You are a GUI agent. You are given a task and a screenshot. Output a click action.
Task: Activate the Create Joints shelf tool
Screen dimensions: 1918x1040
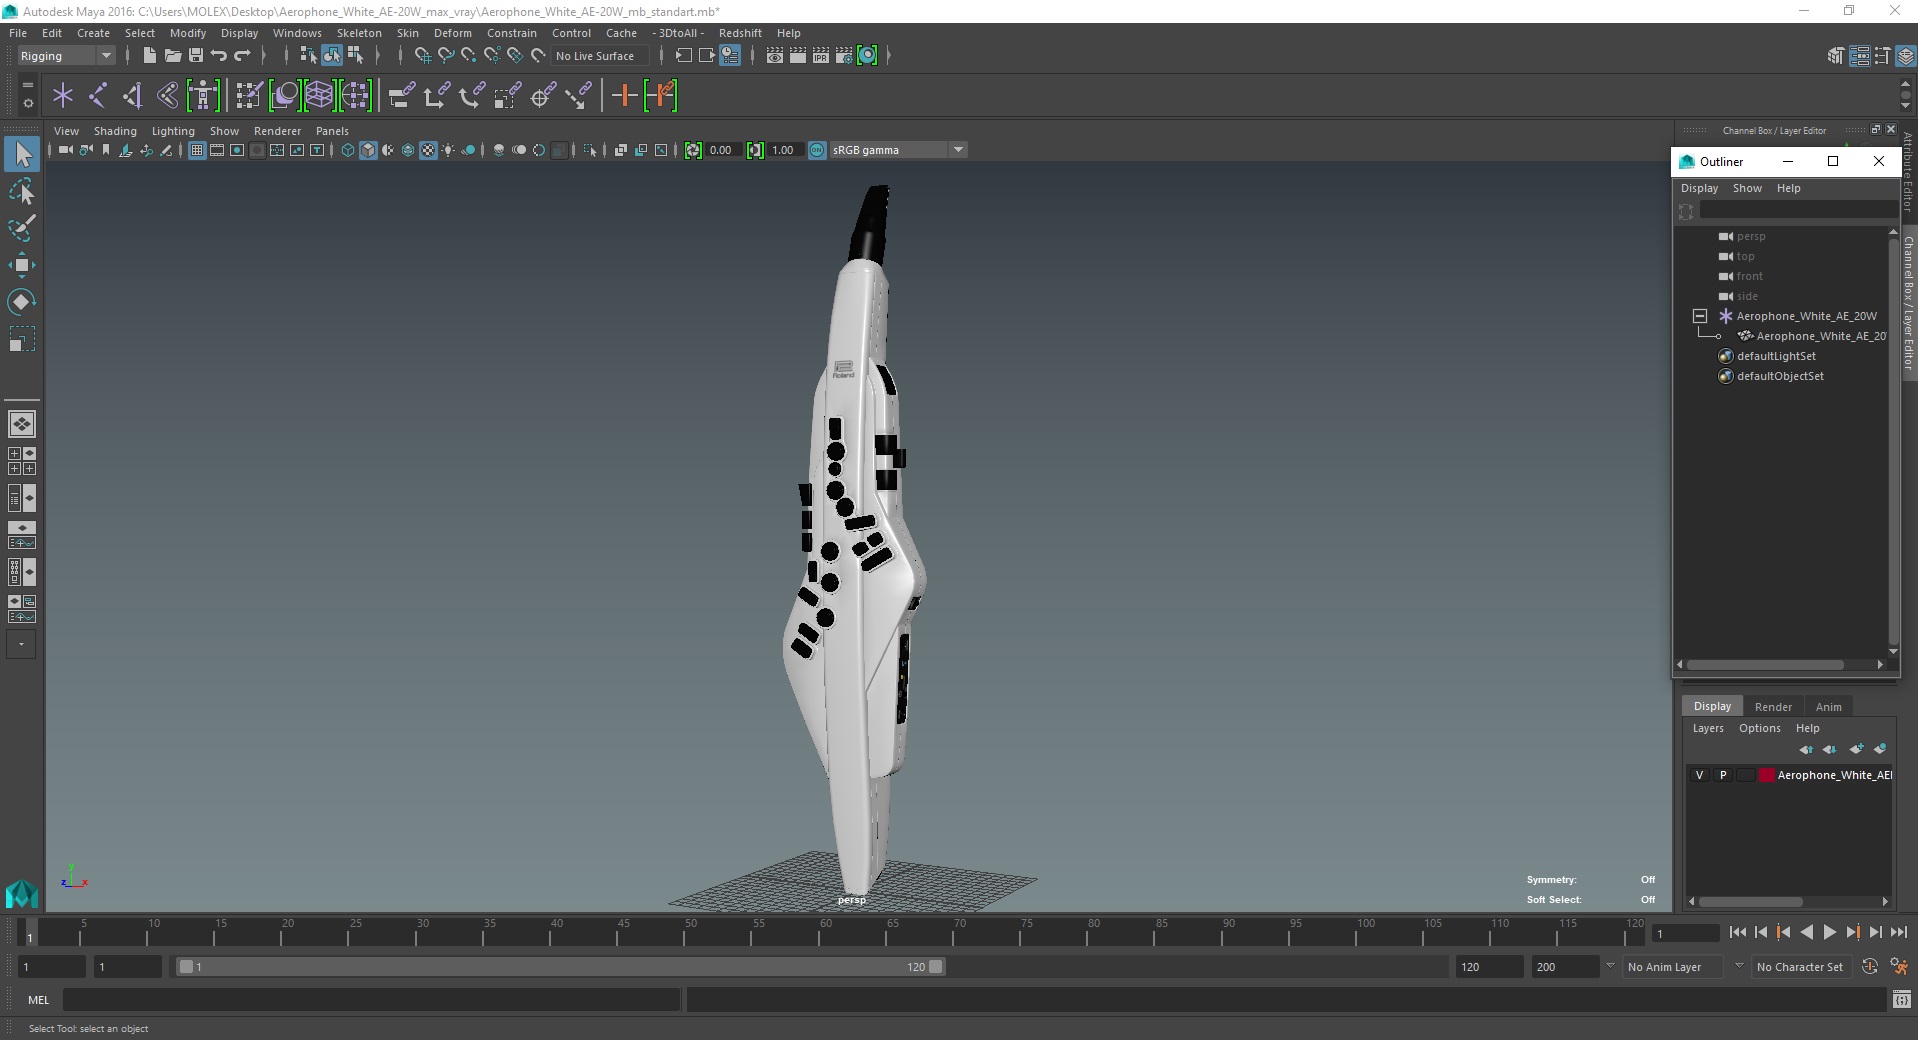pos(98,96)
